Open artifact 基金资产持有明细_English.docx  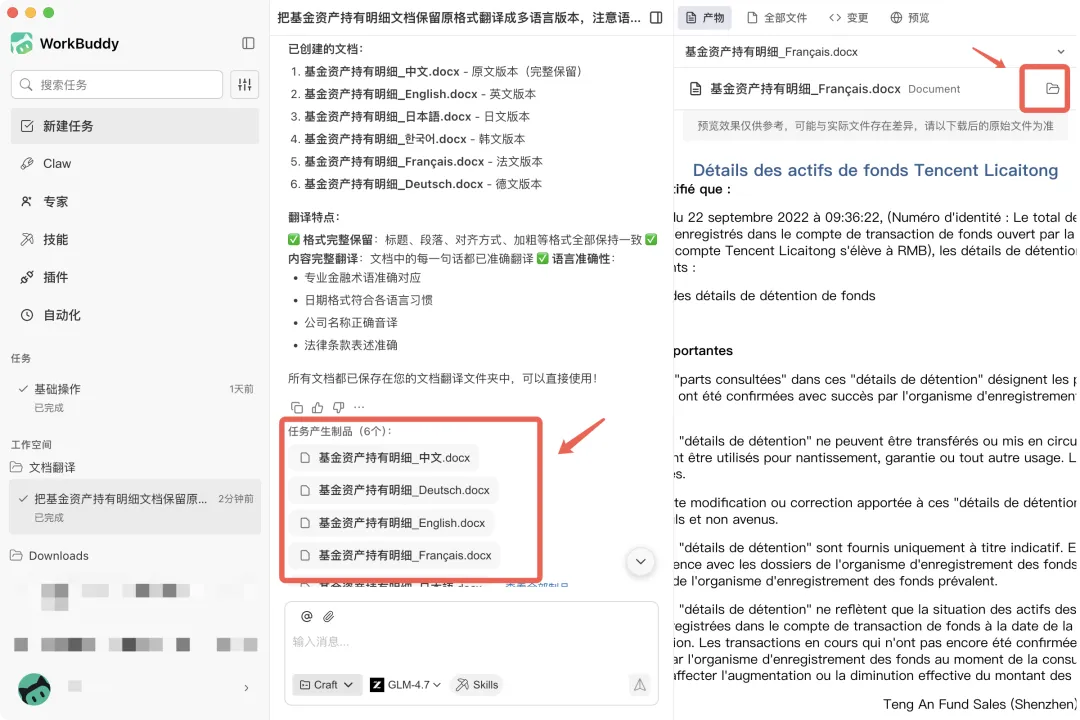pyautogui.click(x=393, y=523)
